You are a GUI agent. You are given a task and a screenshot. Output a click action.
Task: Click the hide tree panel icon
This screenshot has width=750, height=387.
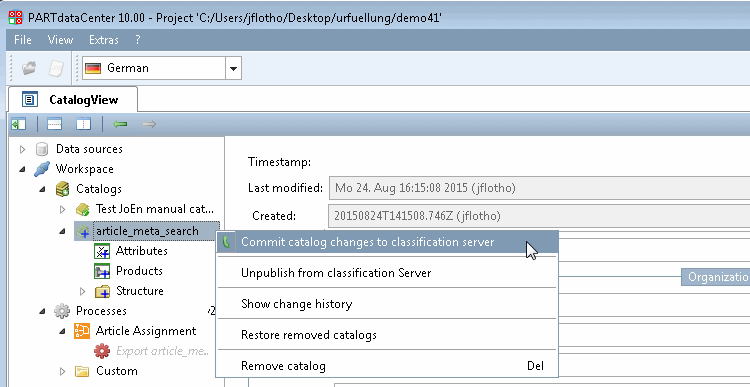[19, 124]
